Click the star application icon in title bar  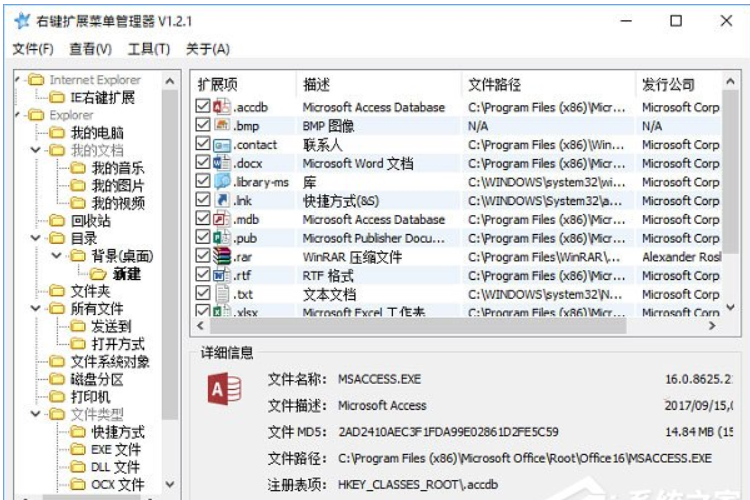22,21
